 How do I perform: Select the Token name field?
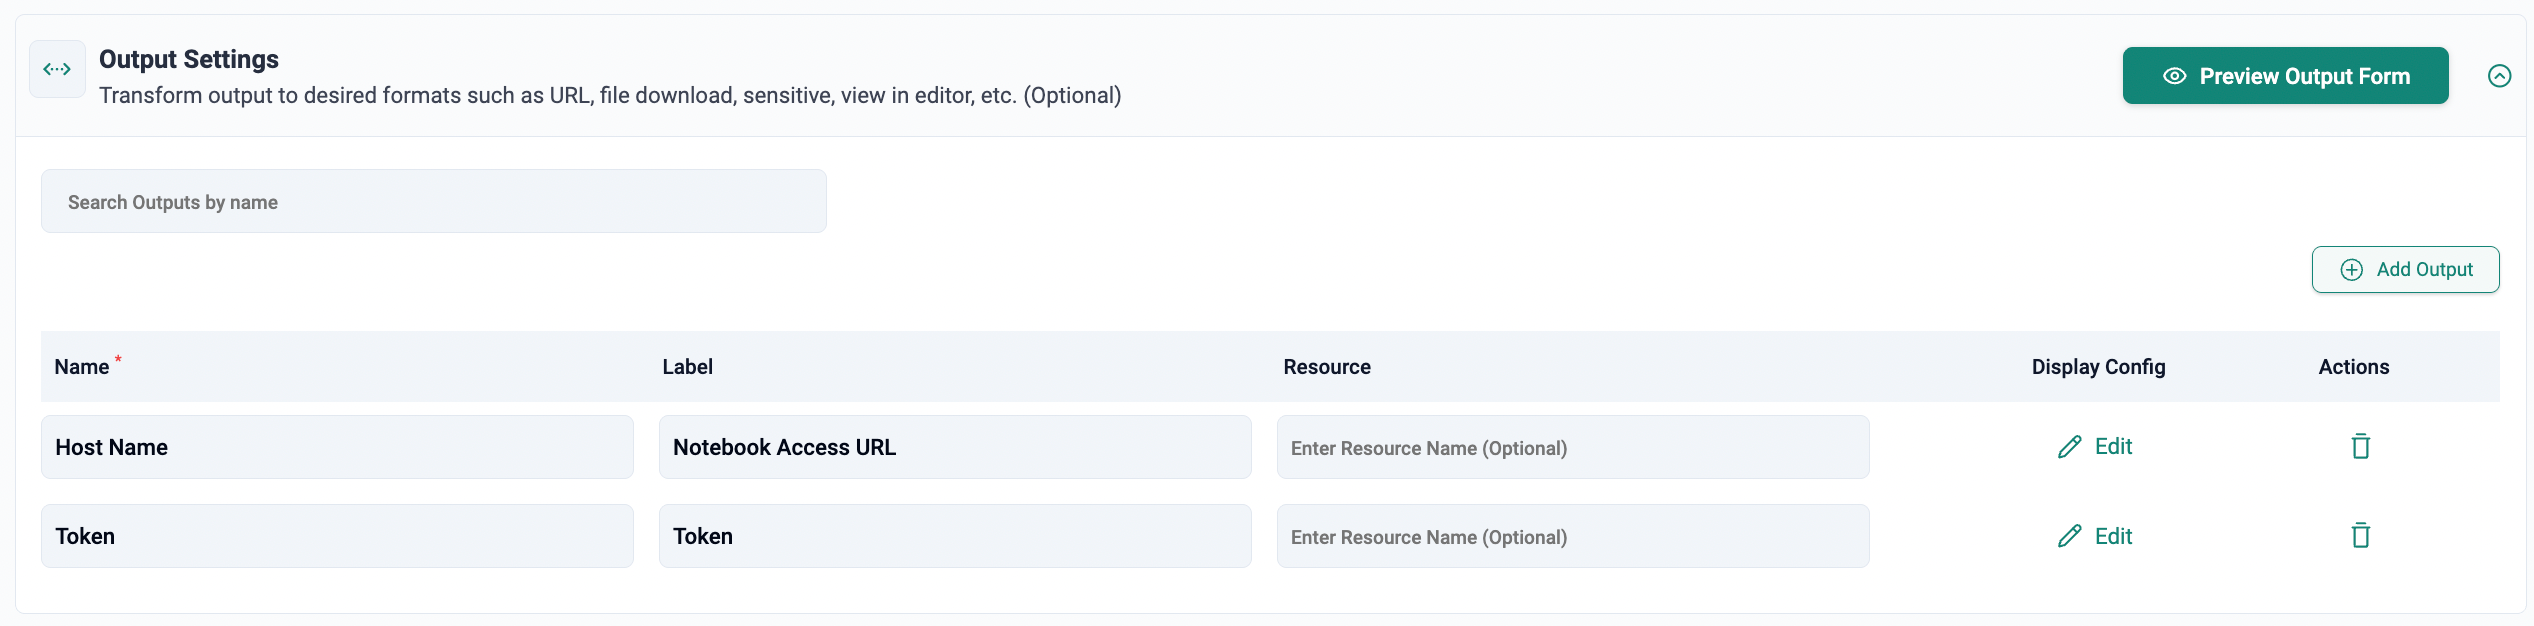pyautogui.click(x=337, y=537)
